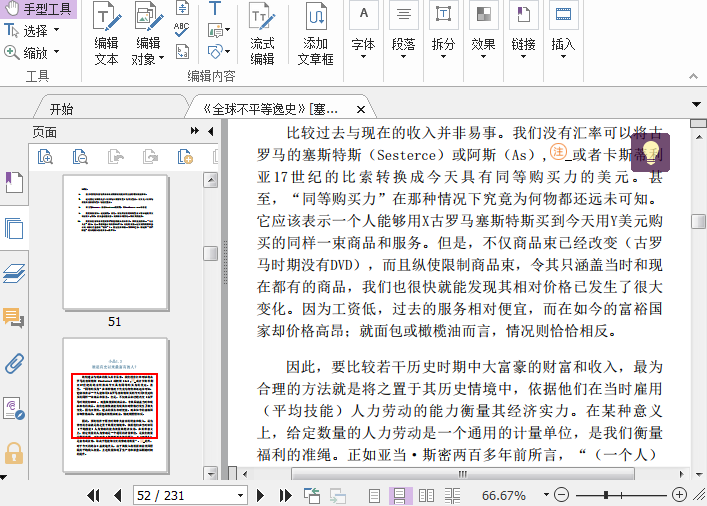The width and height of the screenshot is (707, 506).
Task: Click the enlarge page thumbnails icon
Action: click(45, 156)
